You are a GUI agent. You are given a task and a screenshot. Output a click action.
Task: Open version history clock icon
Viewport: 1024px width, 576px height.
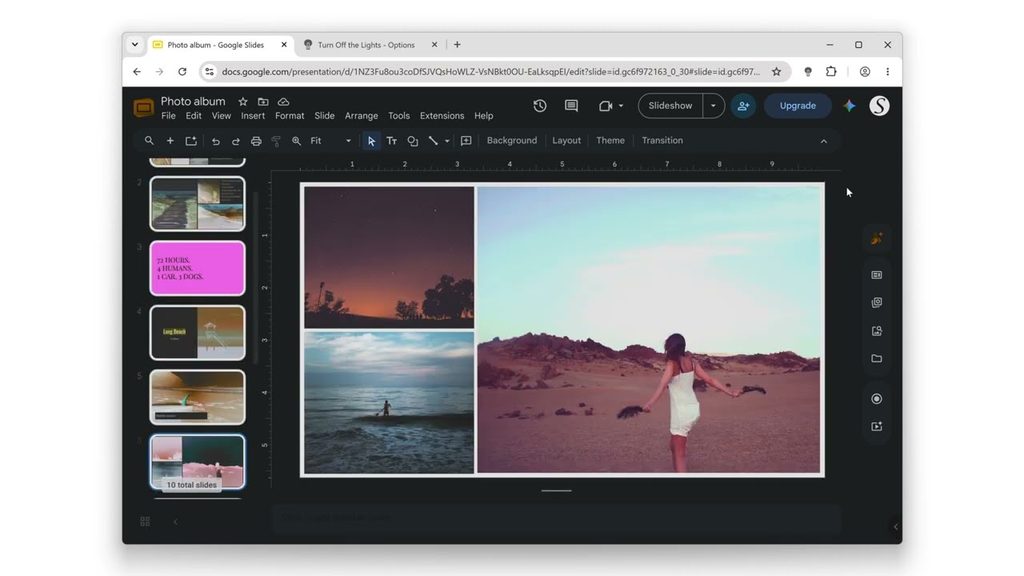click(x=539, y=106)
